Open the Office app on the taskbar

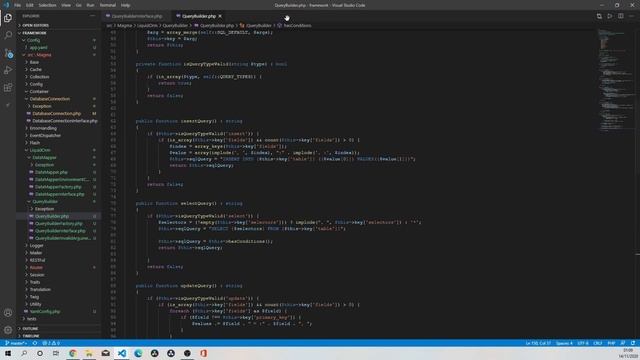[x=203, y=353]
